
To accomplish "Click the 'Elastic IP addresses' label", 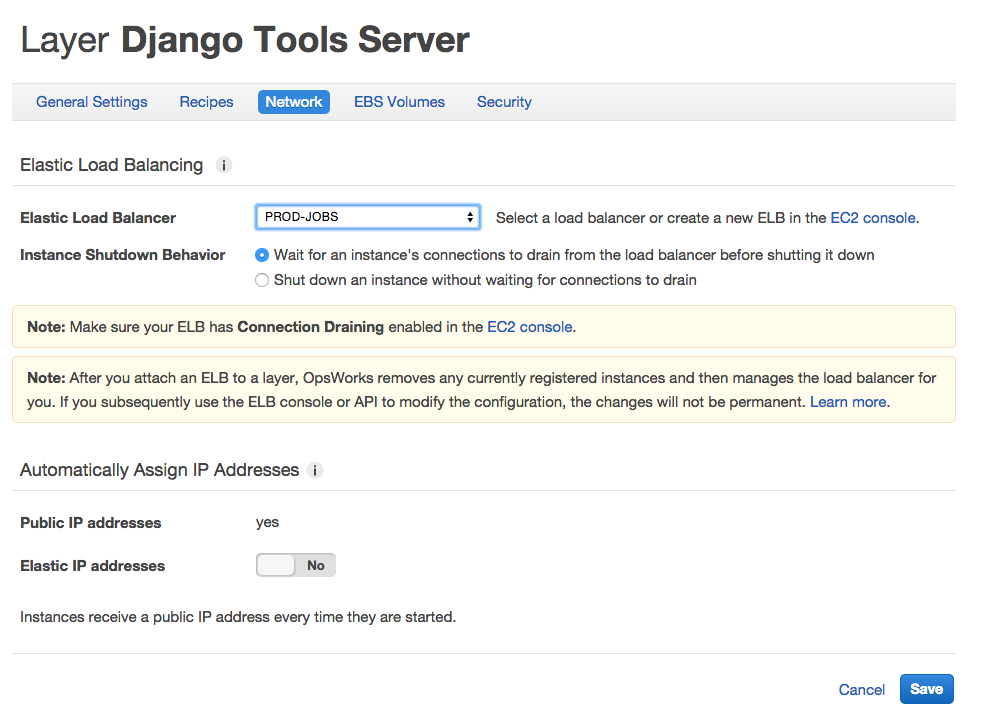I will point(92,566).
